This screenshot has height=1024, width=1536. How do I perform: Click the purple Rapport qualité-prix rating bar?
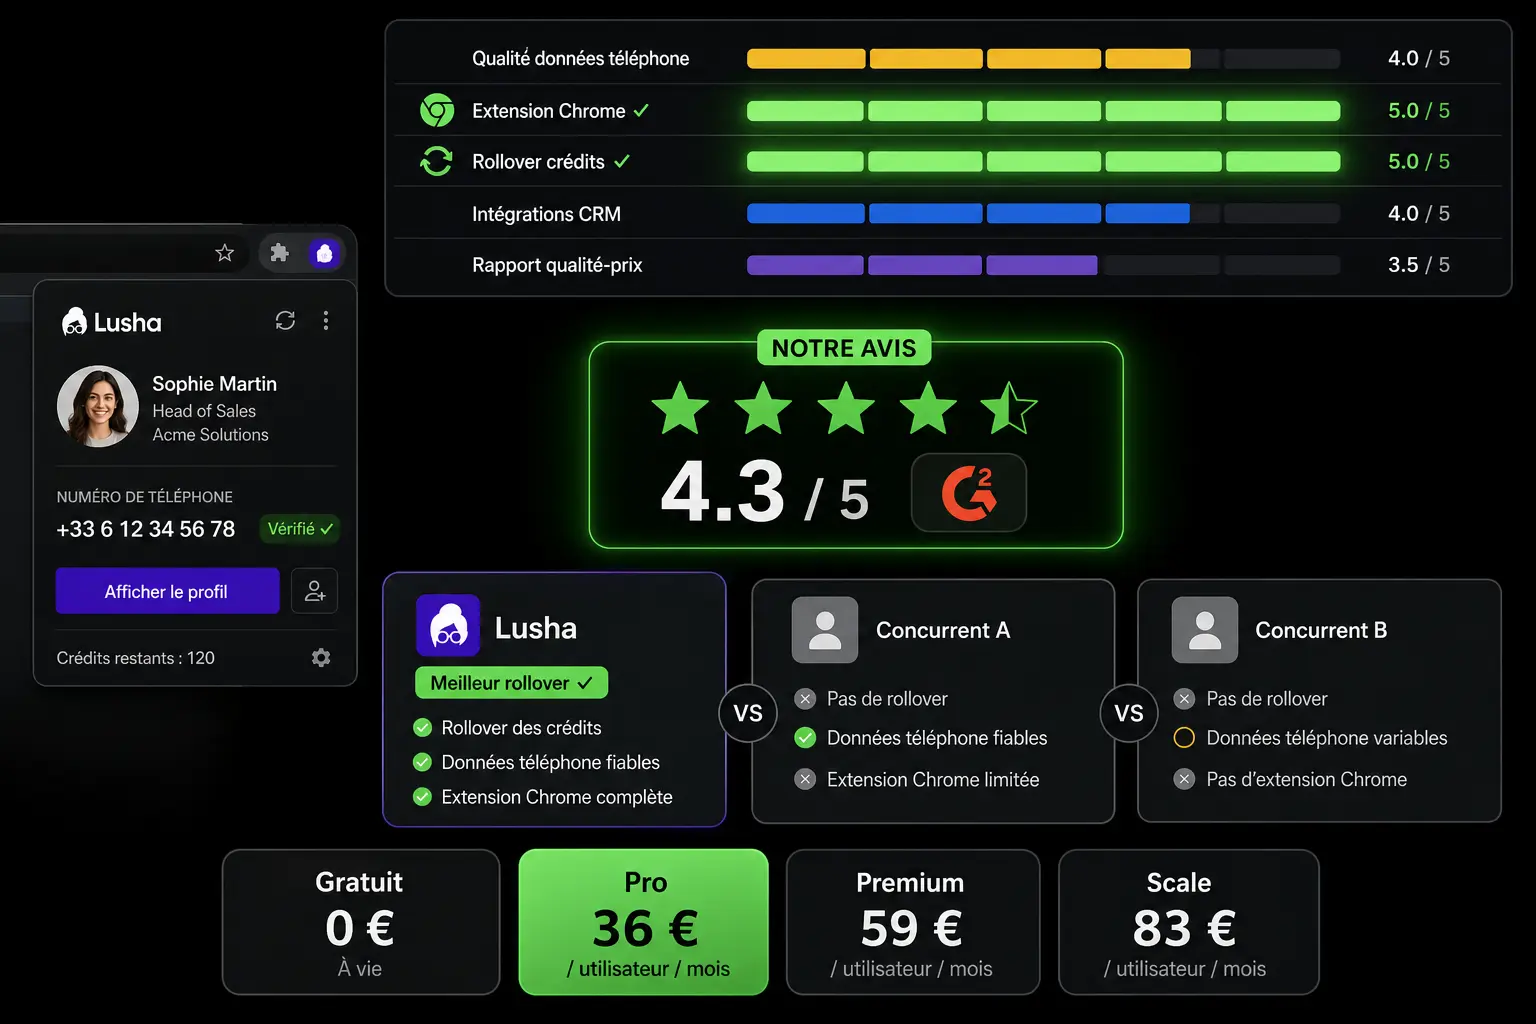coord(1043,265)
